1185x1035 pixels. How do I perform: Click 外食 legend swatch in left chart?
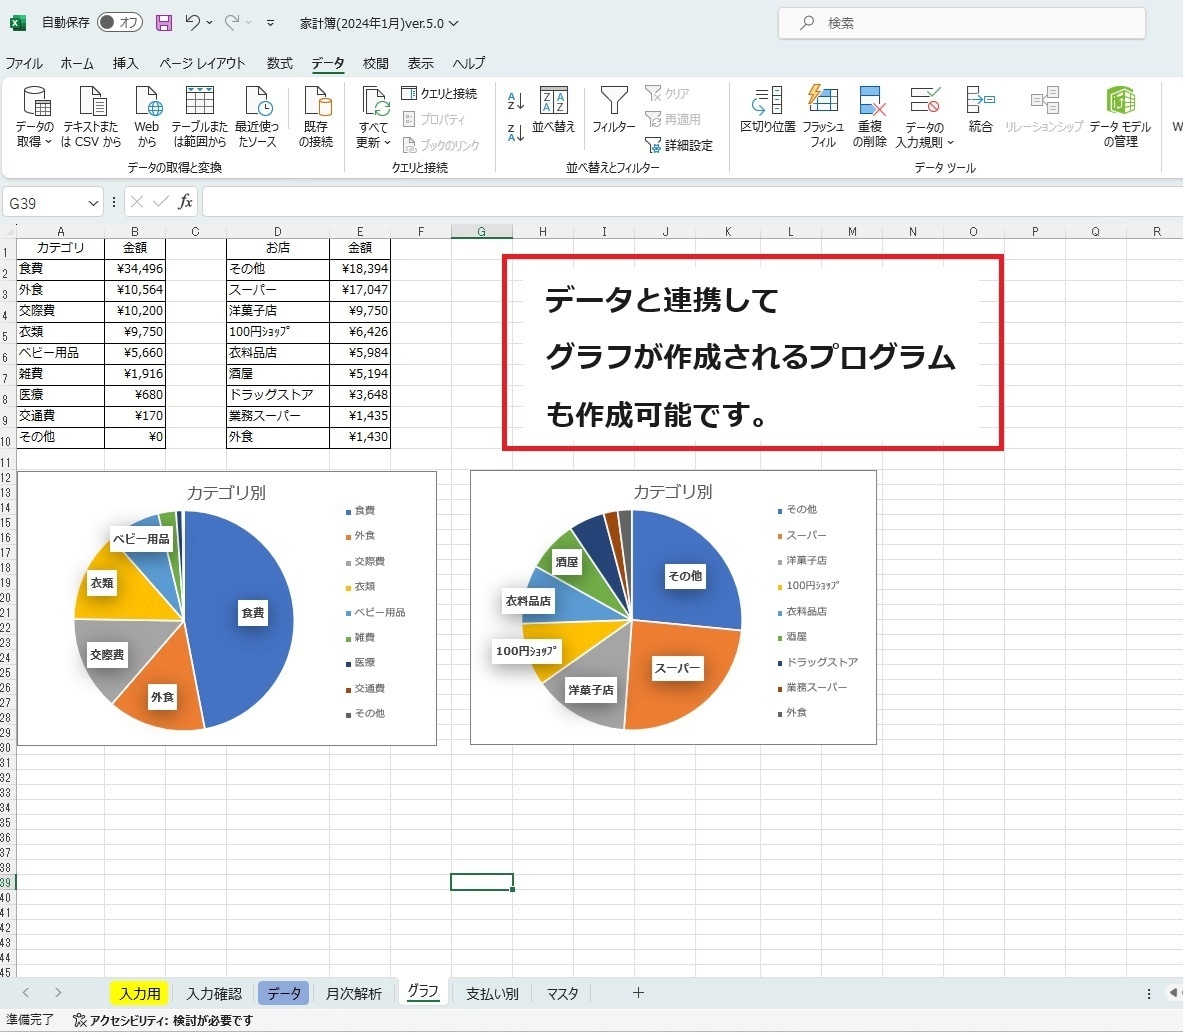(x=348, y=537)
